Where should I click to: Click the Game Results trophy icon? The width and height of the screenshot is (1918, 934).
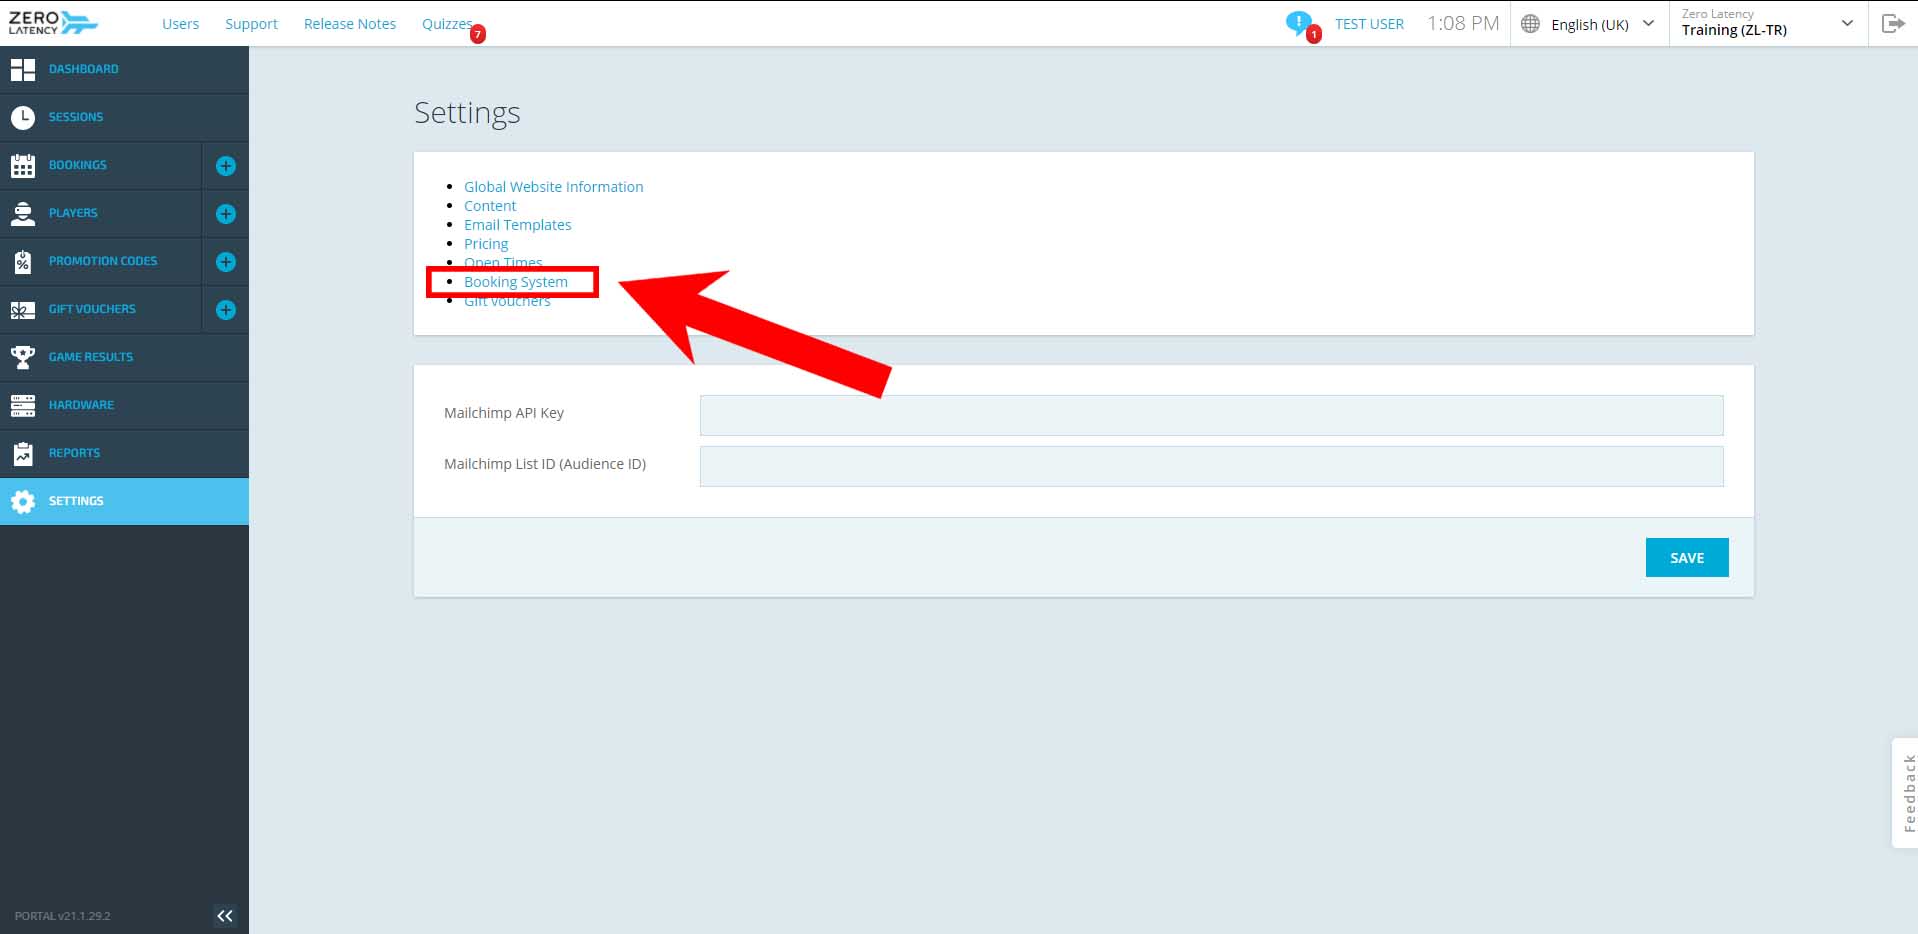23,357
